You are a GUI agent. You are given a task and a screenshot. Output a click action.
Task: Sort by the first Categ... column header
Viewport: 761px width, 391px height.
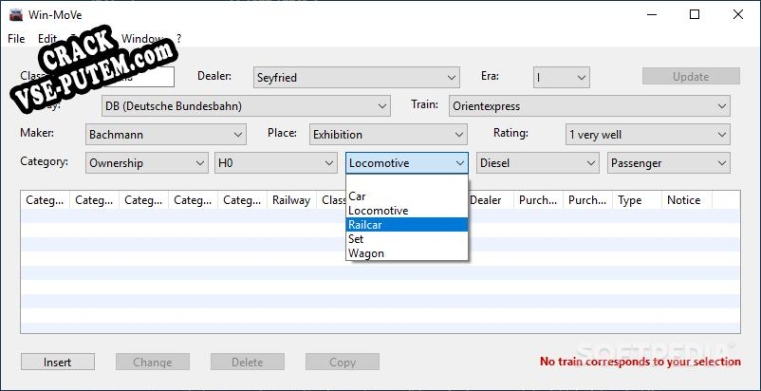(x=45, y=200)
